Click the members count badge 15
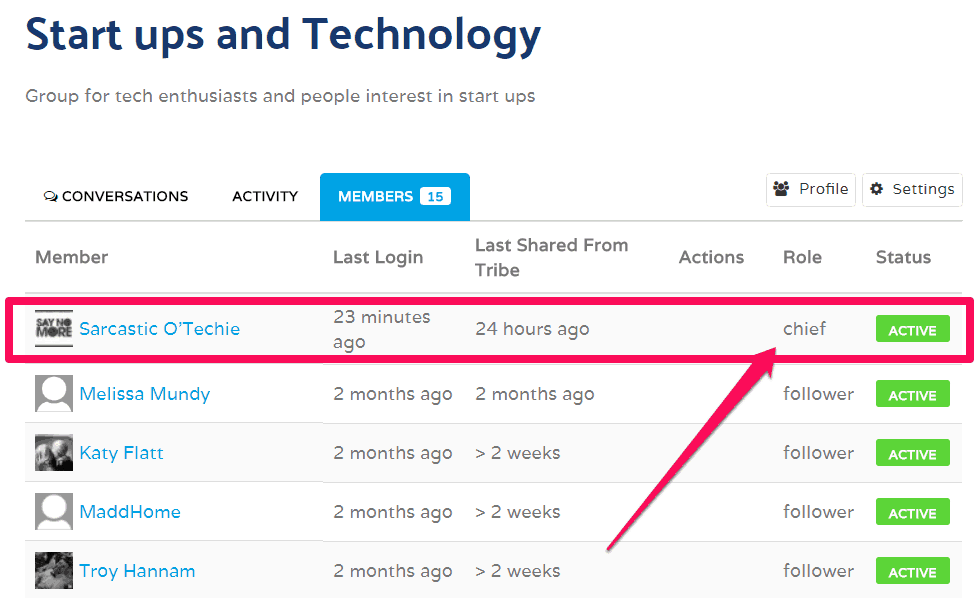Viewport: 978px width, 598px height. click(x=436, y=197)
